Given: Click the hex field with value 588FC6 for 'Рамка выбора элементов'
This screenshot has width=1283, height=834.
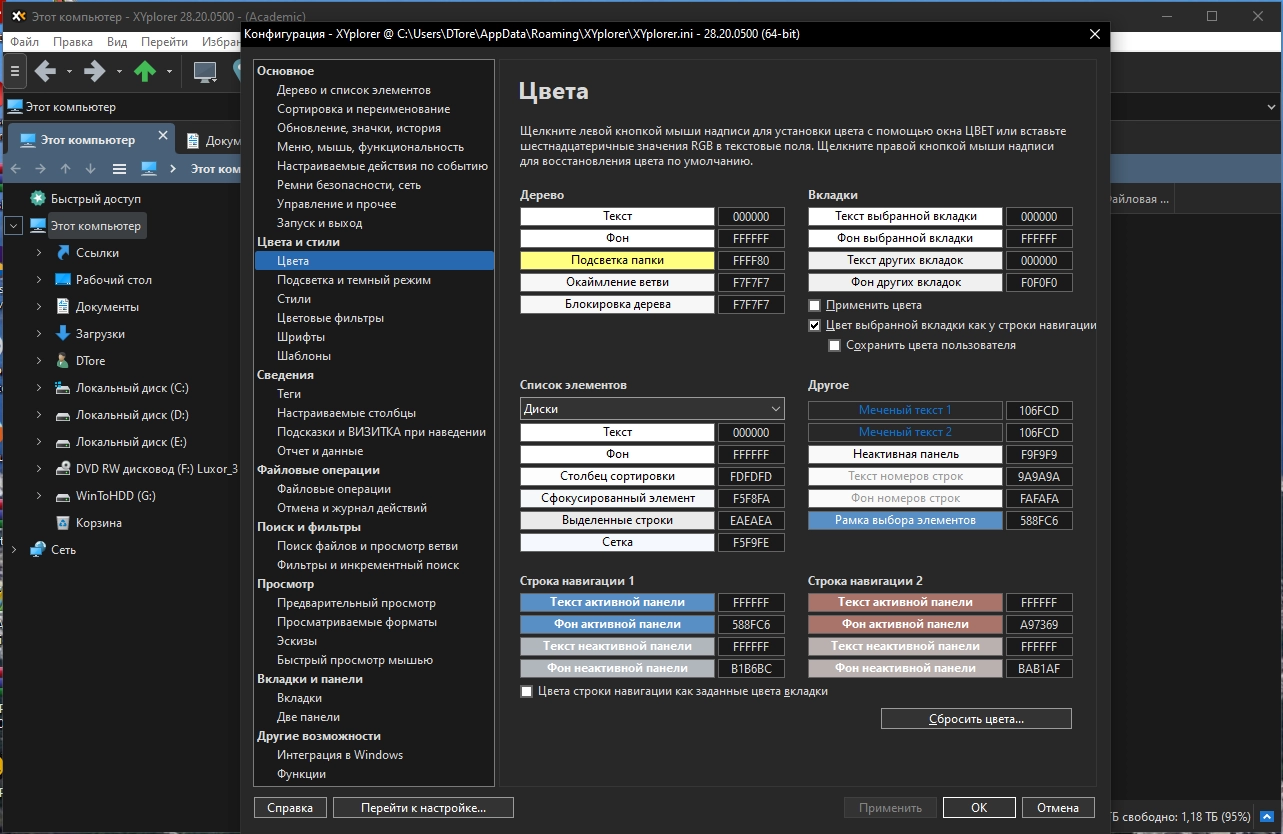Looking at the screenshot, I should pyautogui.click(x=1039, y=520).
